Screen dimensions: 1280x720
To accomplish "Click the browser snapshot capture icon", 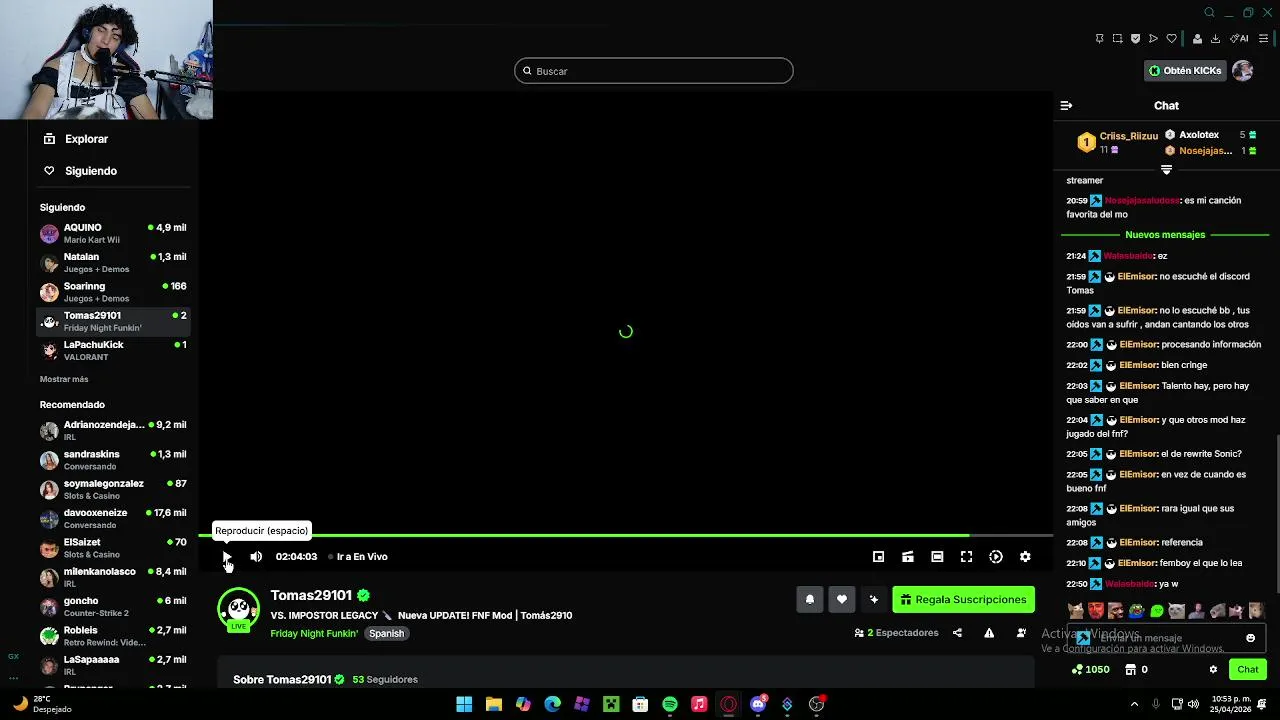I will click(x=1117, y=39).
